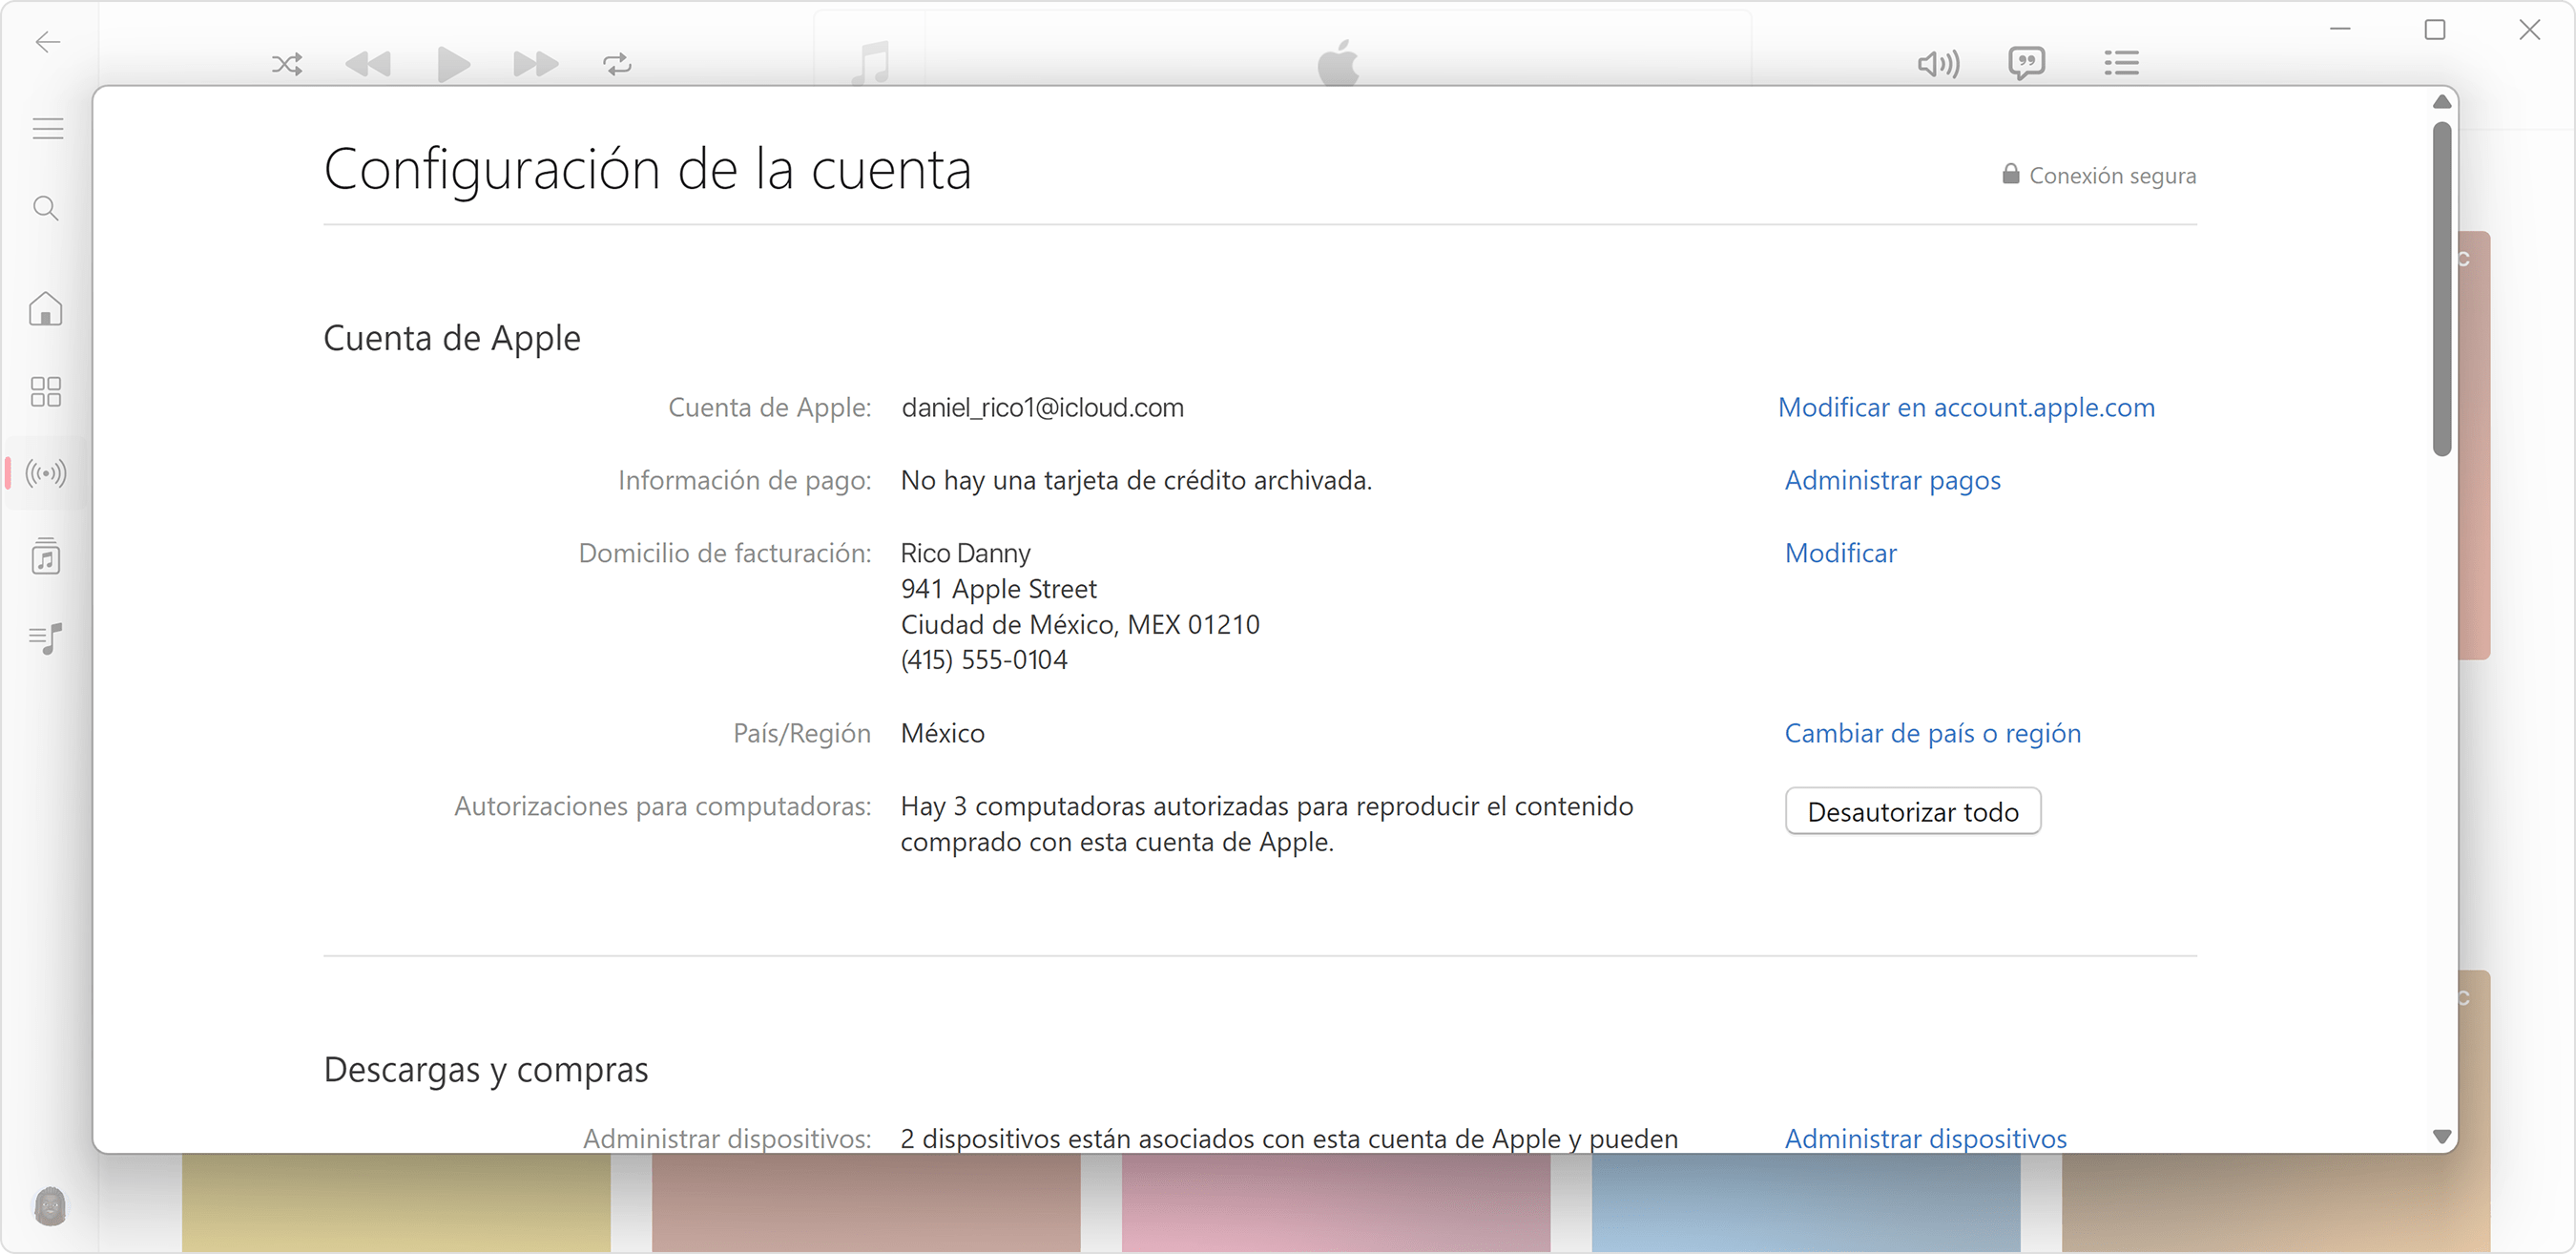The image size is (2576, 1254).
Task: Click the lock icon beside Conexión segura
Action: point(2010,174)
